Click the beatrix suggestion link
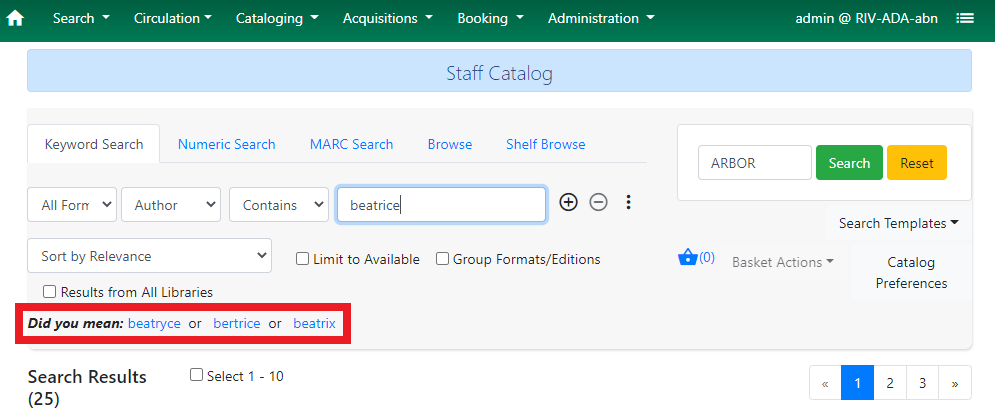Viewport: 995px width, 412px height. (314, 323)
